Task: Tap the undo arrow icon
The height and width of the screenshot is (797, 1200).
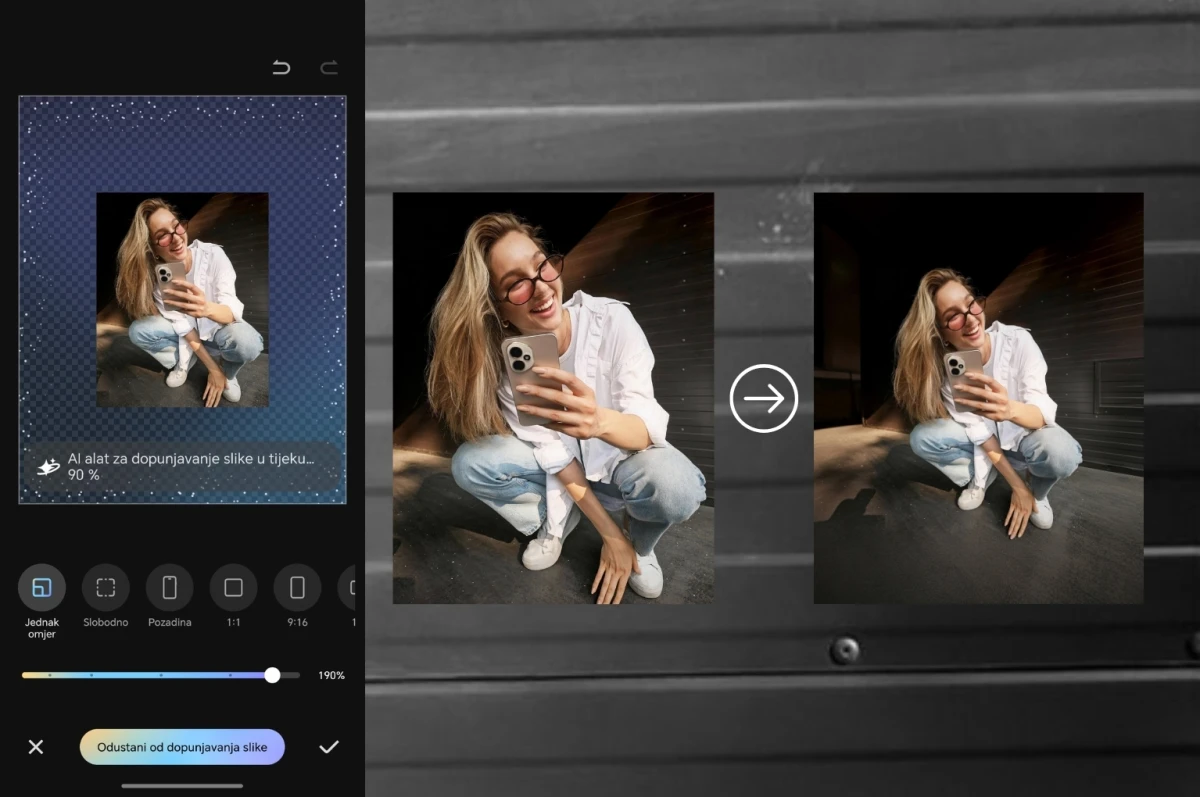Action: coord(281,68)
